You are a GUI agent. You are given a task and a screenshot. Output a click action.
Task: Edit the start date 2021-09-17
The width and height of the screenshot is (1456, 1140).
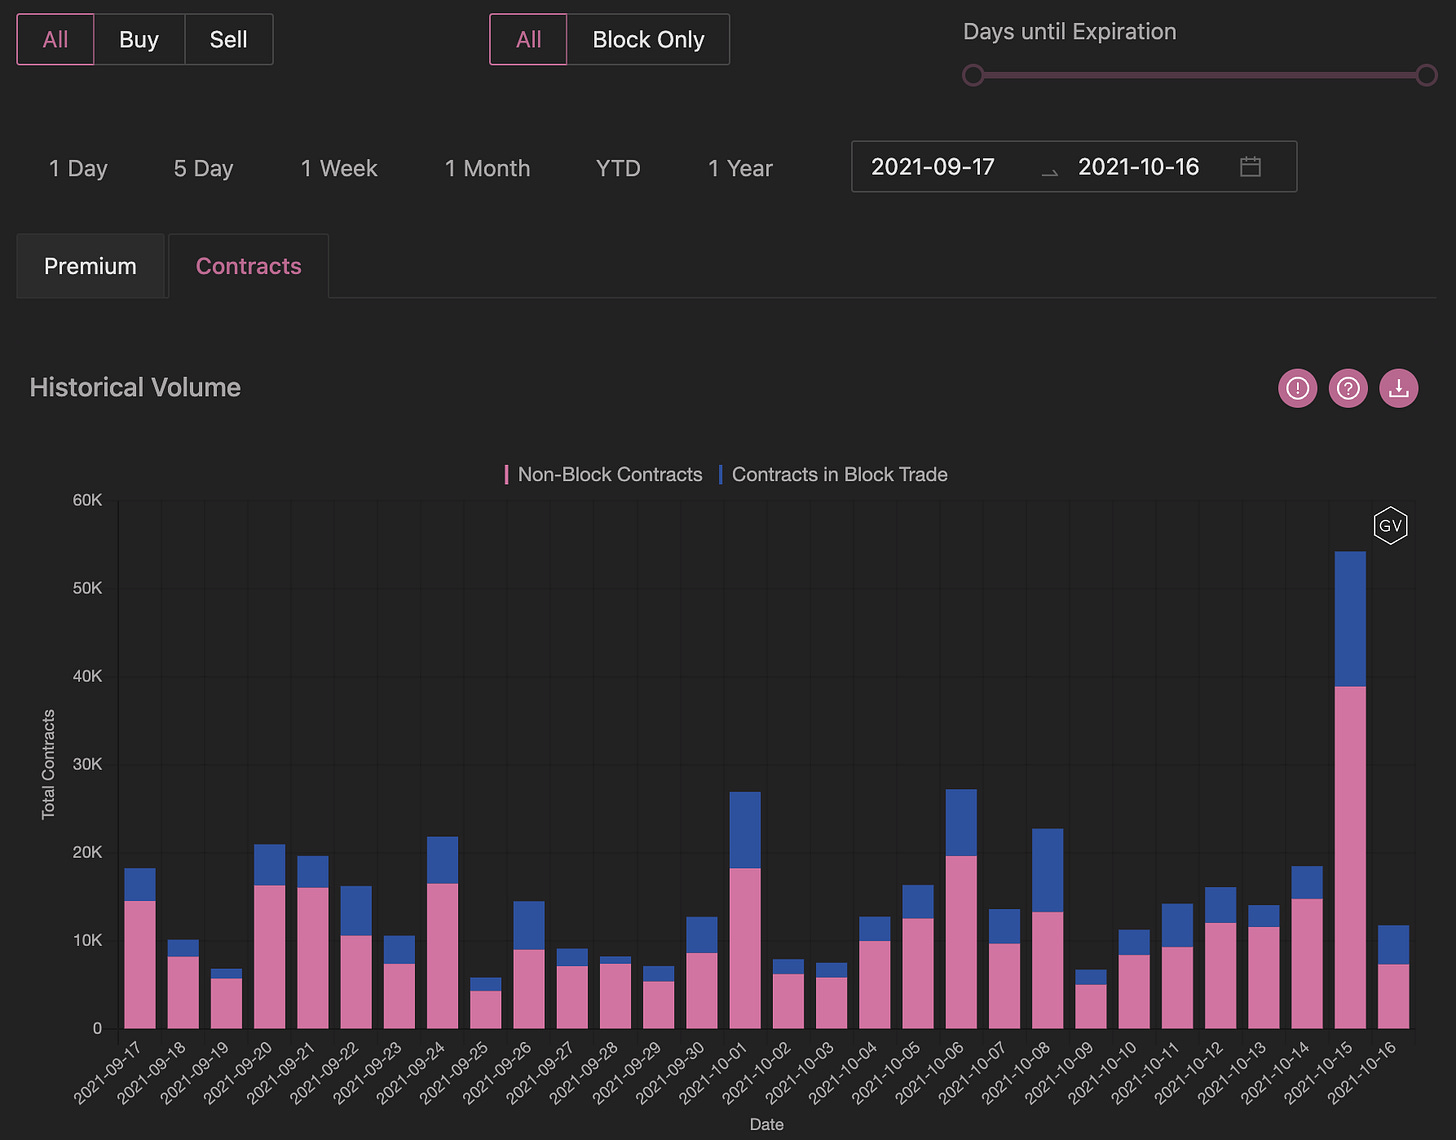pos(933,167)
